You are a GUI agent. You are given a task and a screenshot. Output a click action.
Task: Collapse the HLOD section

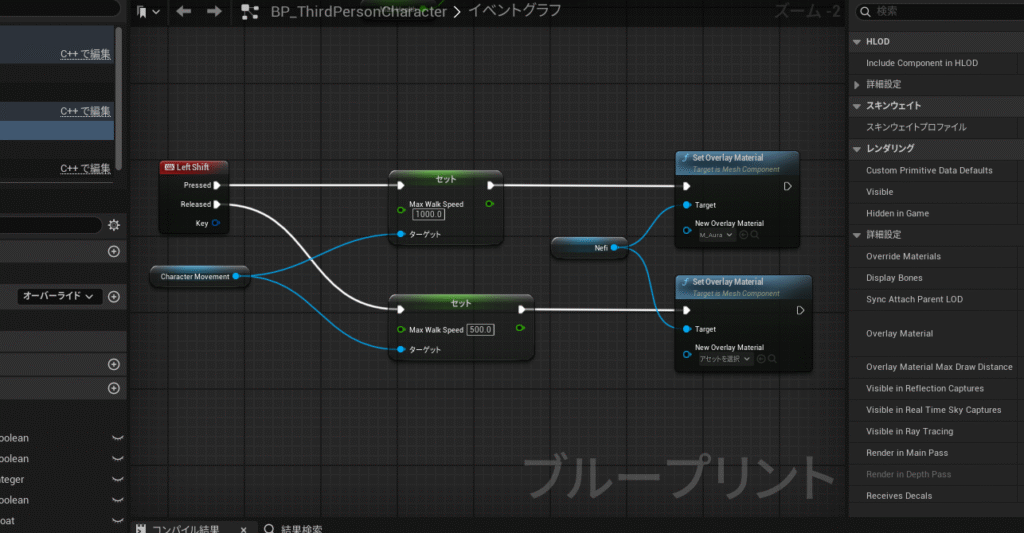857,42
